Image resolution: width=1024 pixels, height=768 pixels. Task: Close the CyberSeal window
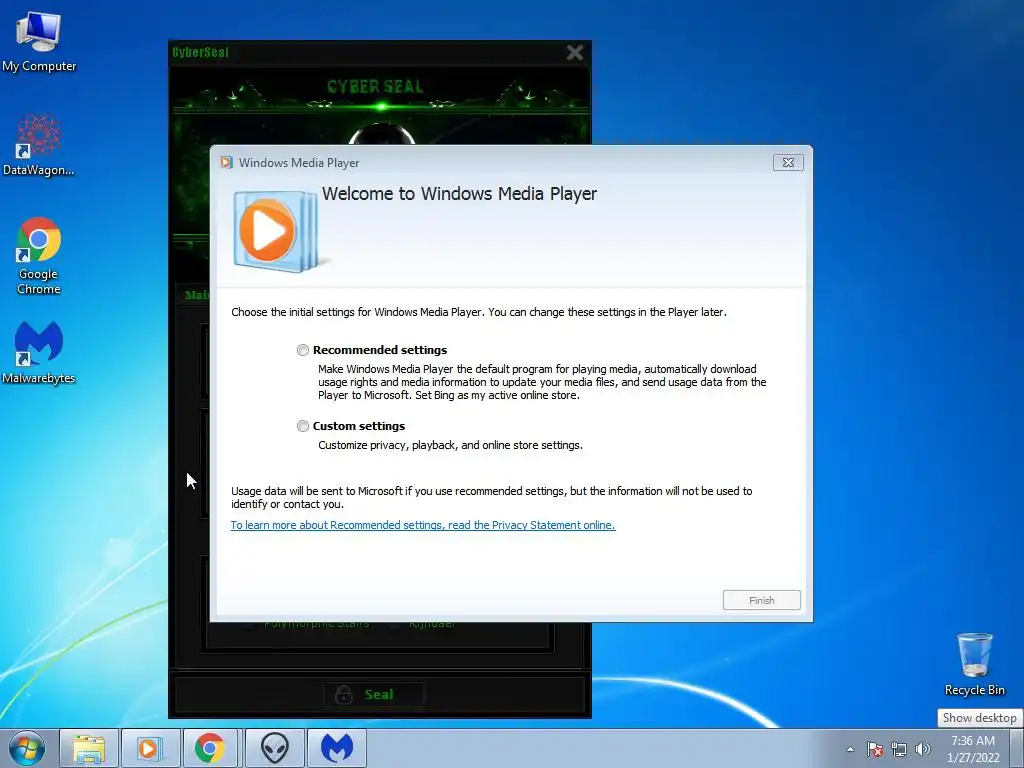(x=575, y=52)
